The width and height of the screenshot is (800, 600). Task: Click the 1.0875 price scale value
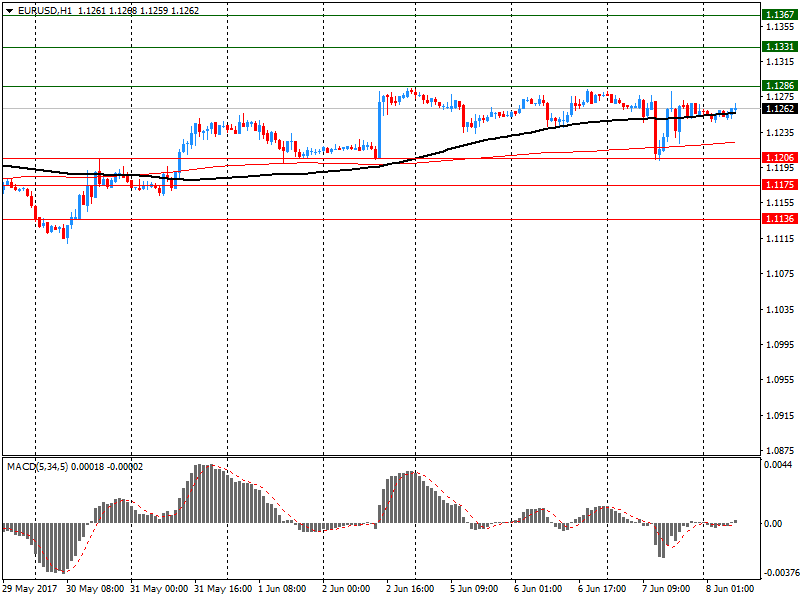(x=780, y=451)
